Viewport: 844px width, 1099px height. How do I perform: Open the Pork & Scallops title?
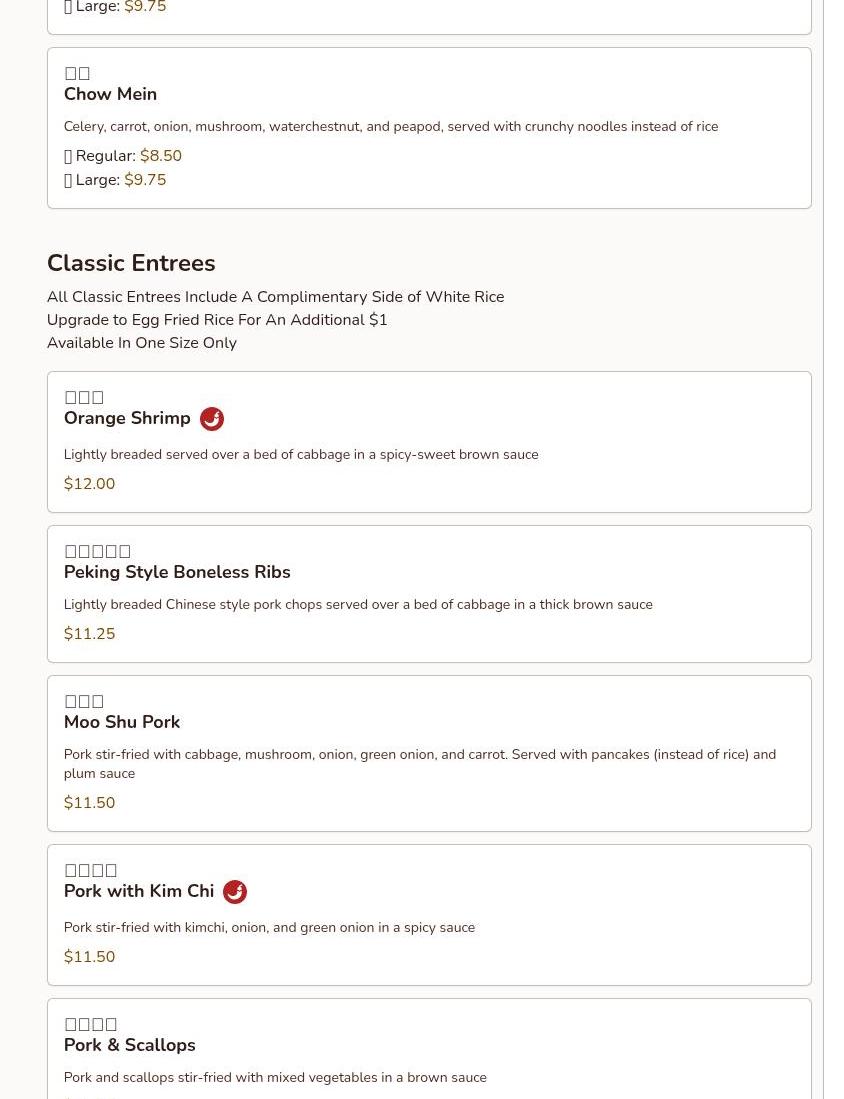point(130,1045)
